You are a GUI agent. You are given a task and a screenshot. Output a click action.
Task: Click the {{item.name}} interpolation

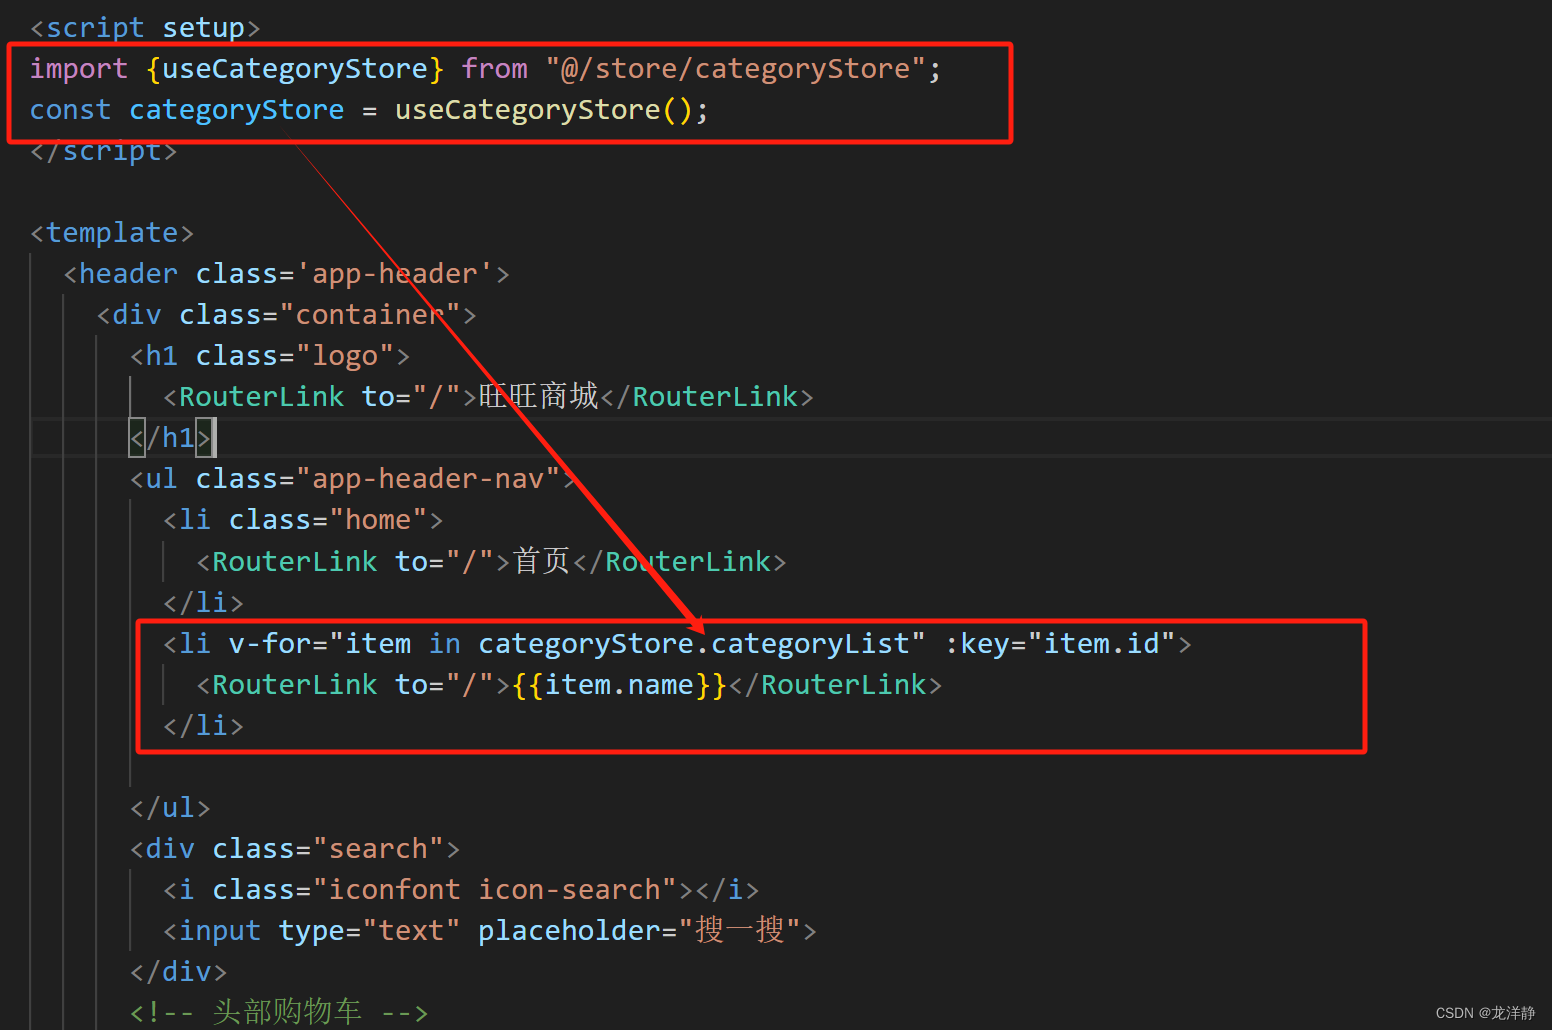618,684
